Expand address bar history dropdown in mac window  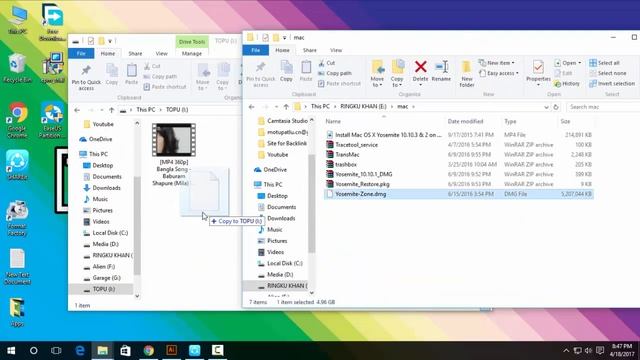546,107
